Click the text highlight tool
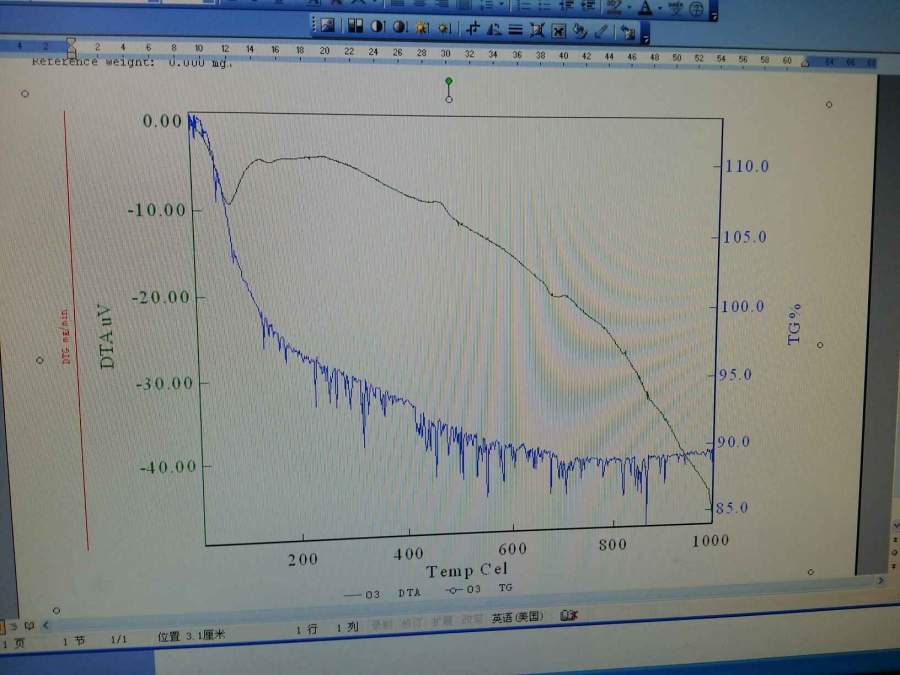Viewport: 900px width, 675px height. click(615, 7)
